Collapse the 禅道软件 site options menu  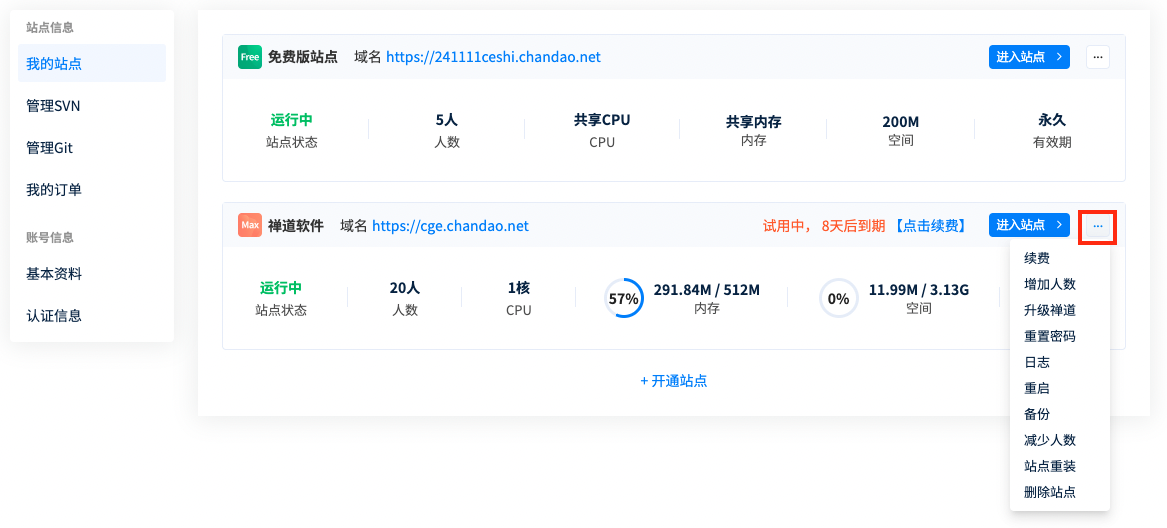pyautogui.click(x=1098, y=226)
